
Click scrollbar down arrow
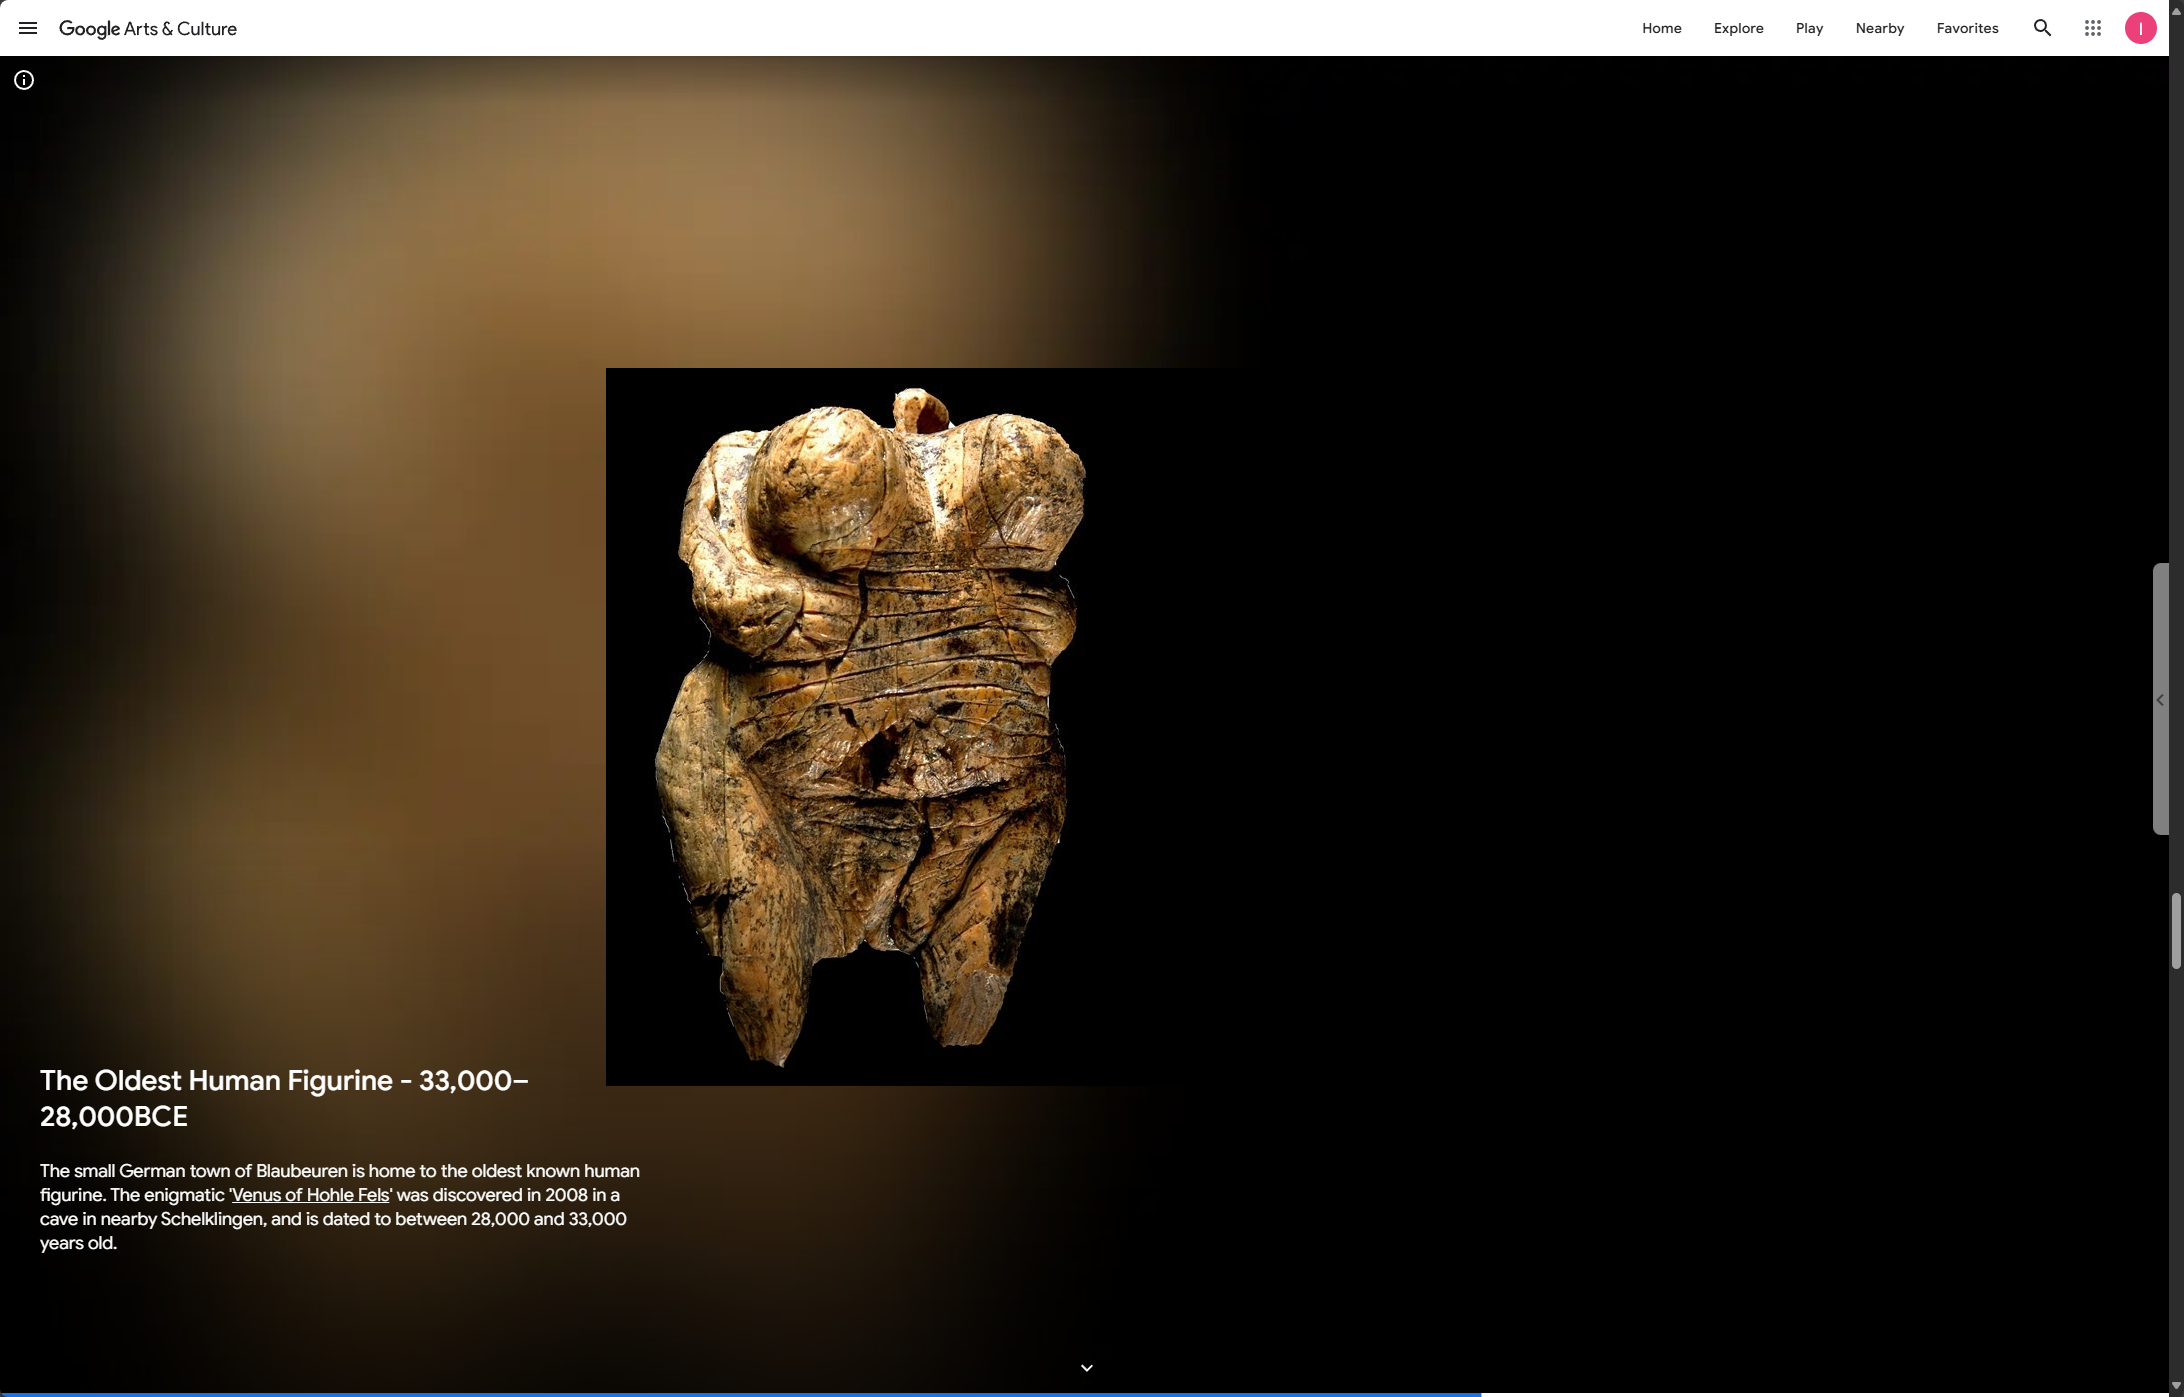(x=2176, y=1385)
